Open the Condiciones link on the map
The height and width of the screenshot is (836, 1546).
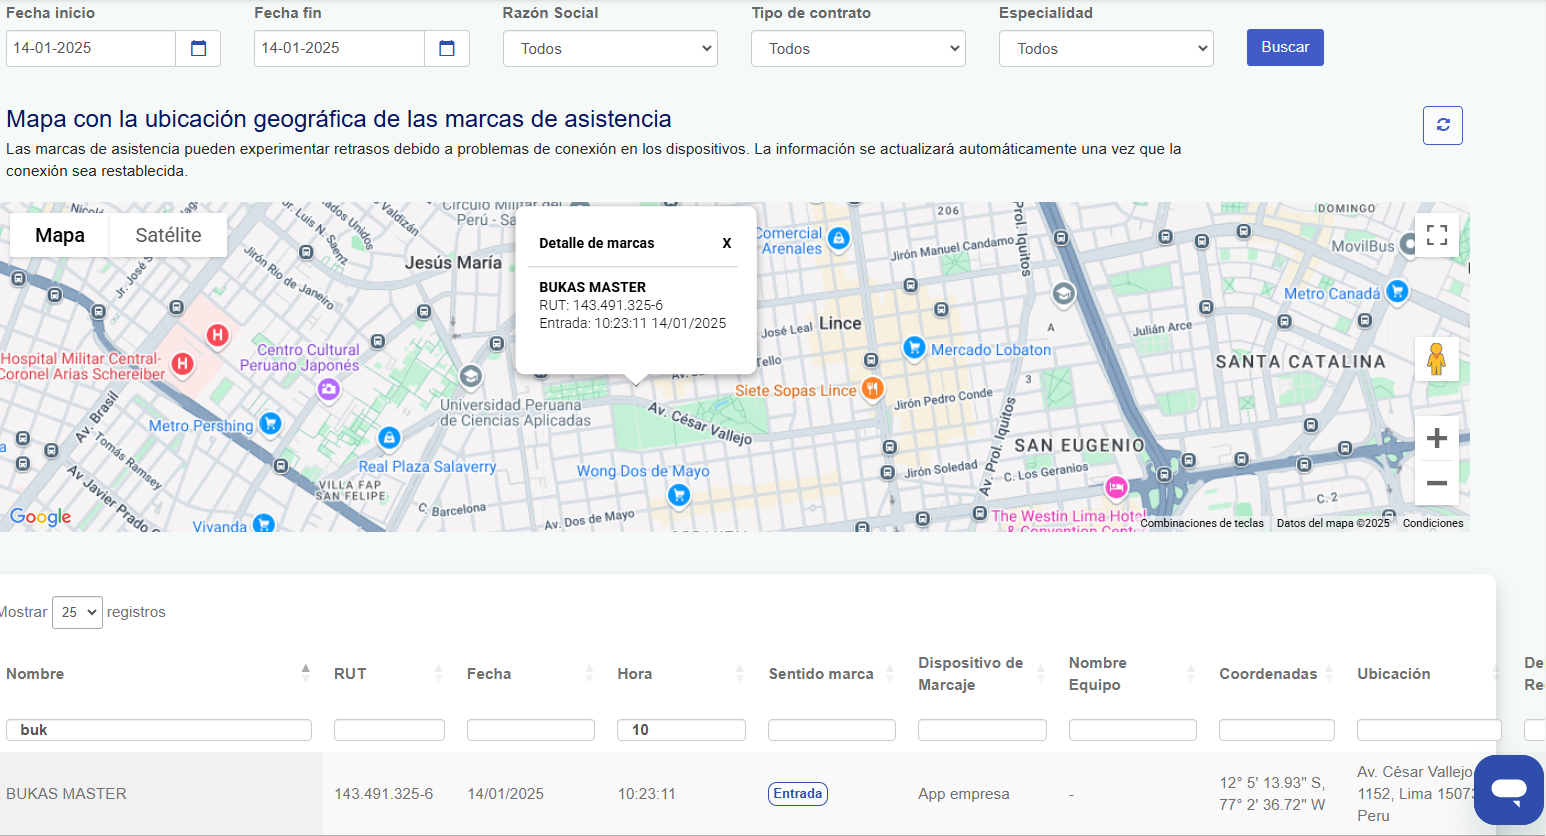pos(1432,523)
